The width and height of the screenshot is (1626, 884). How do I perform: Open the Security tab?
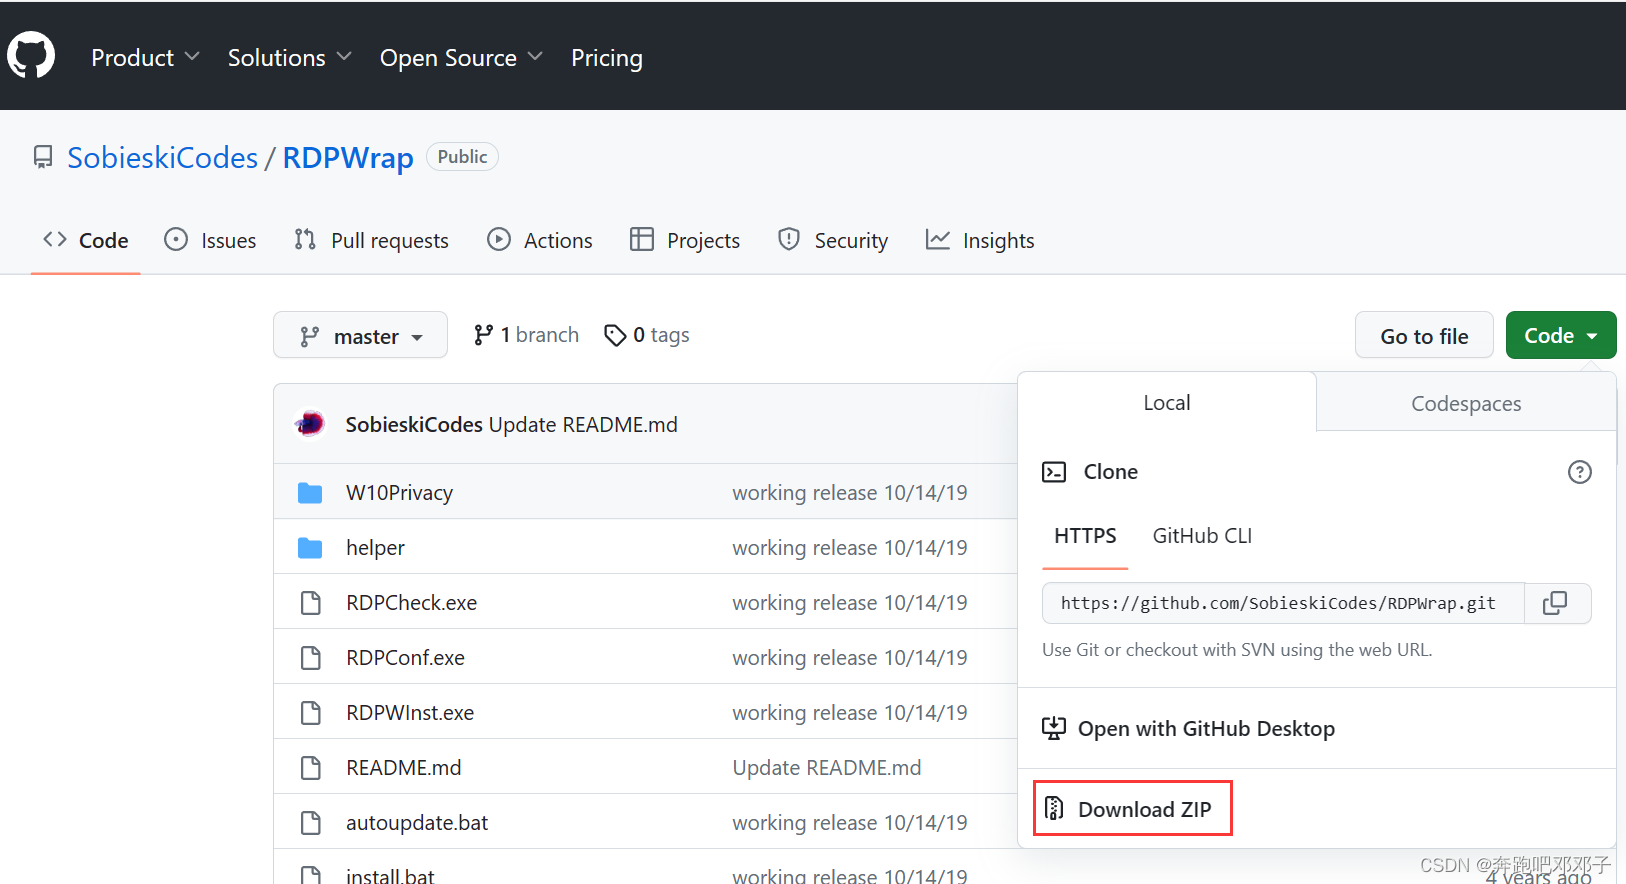click(833, 241)
